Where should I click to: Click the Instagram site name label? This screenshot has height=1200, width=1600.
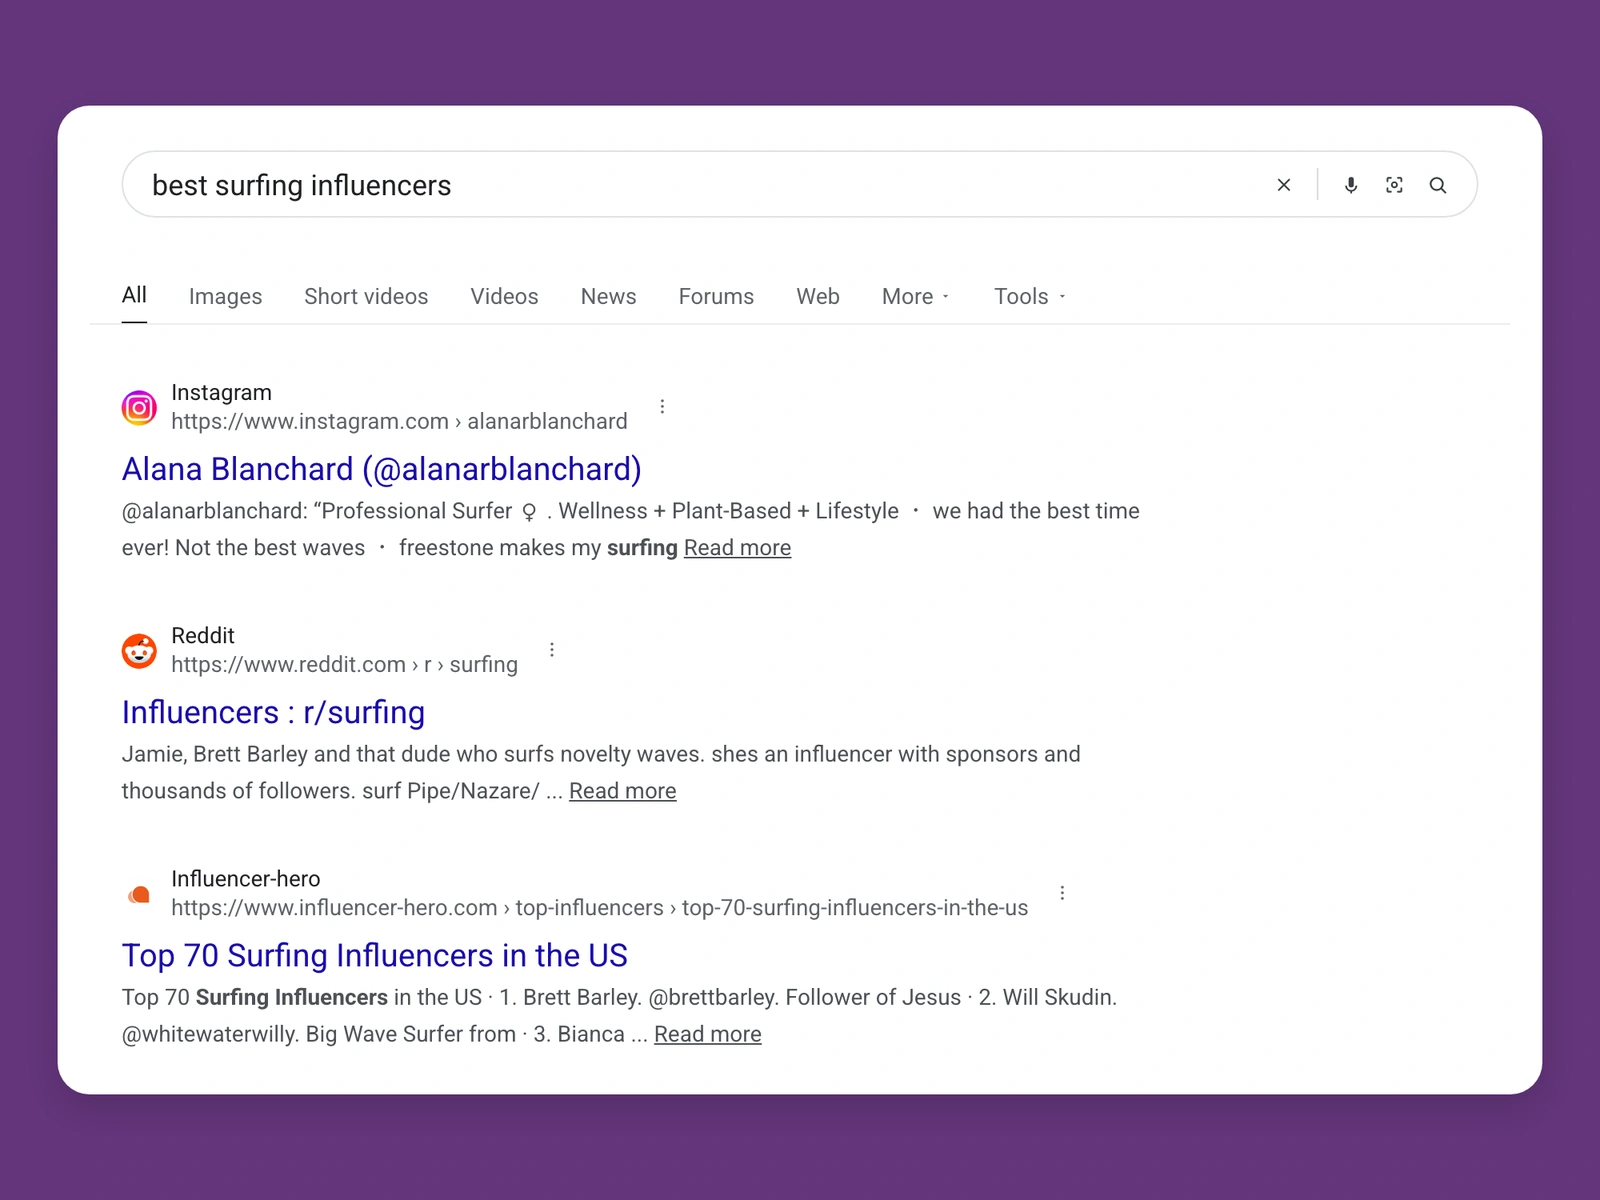(221, 392)
